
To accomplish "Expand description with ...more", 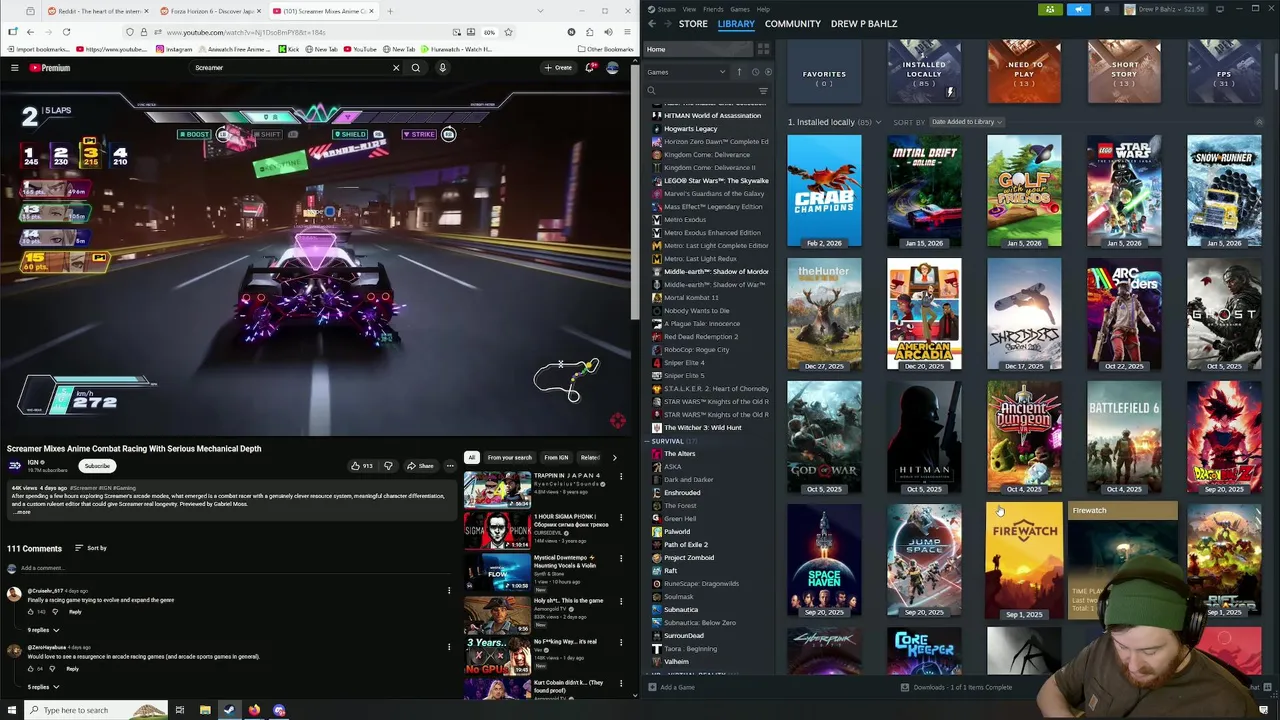I will click(x=21, y=512).
